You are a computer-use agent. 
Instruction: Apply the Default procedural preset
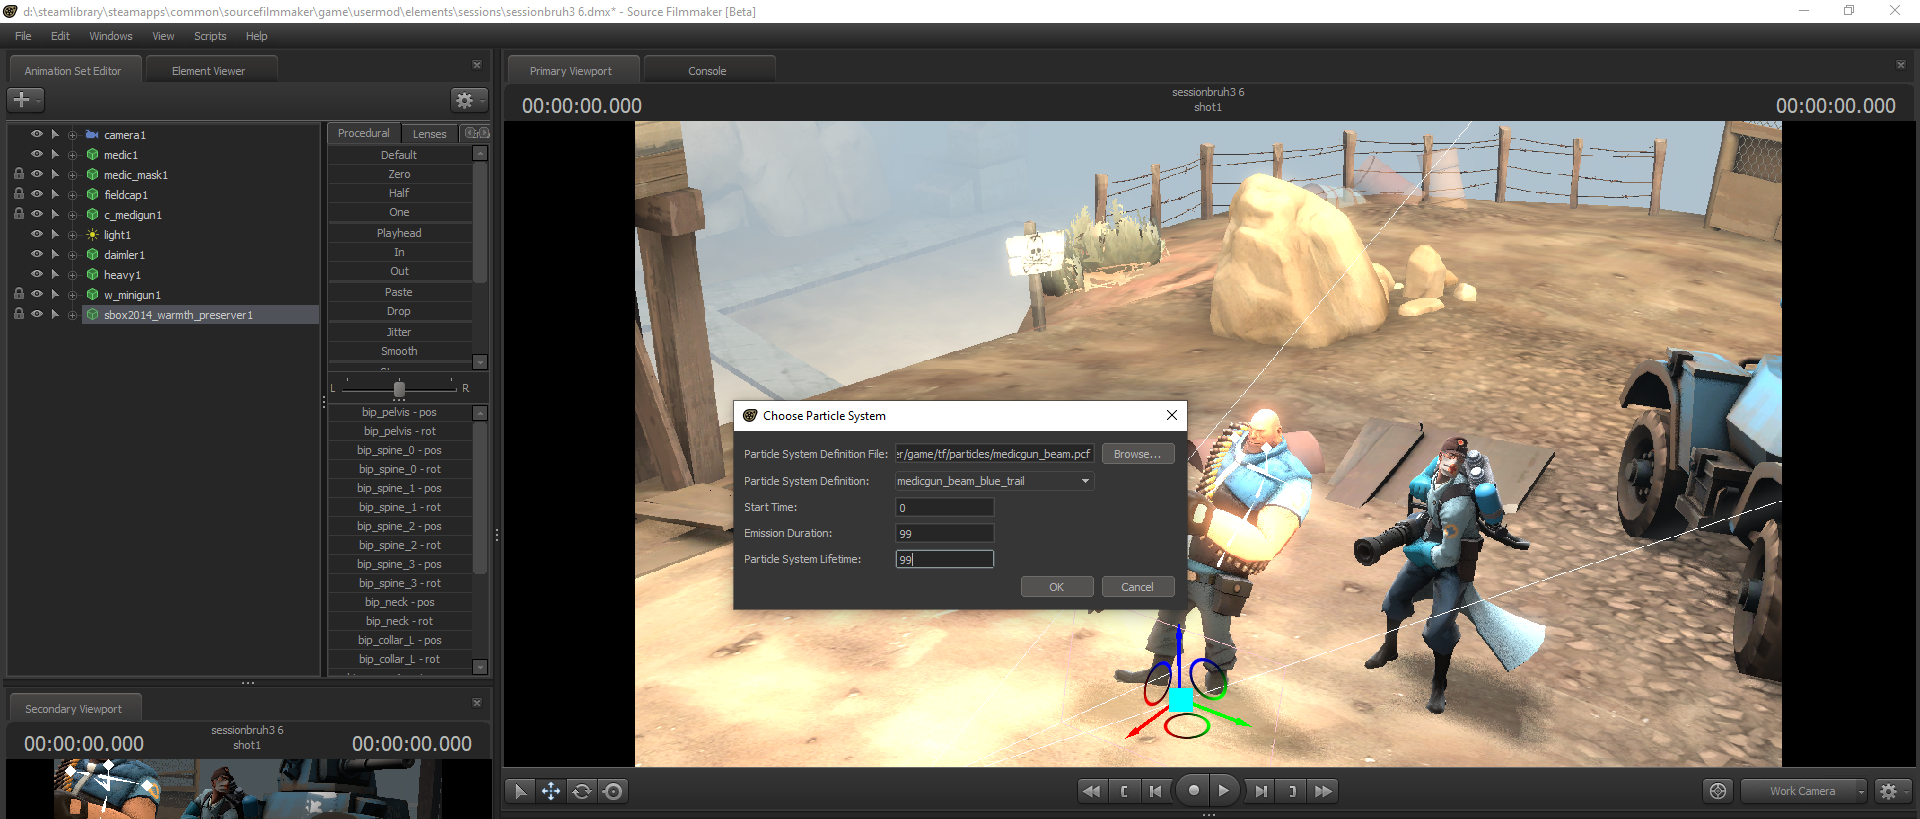click(399, 155)
